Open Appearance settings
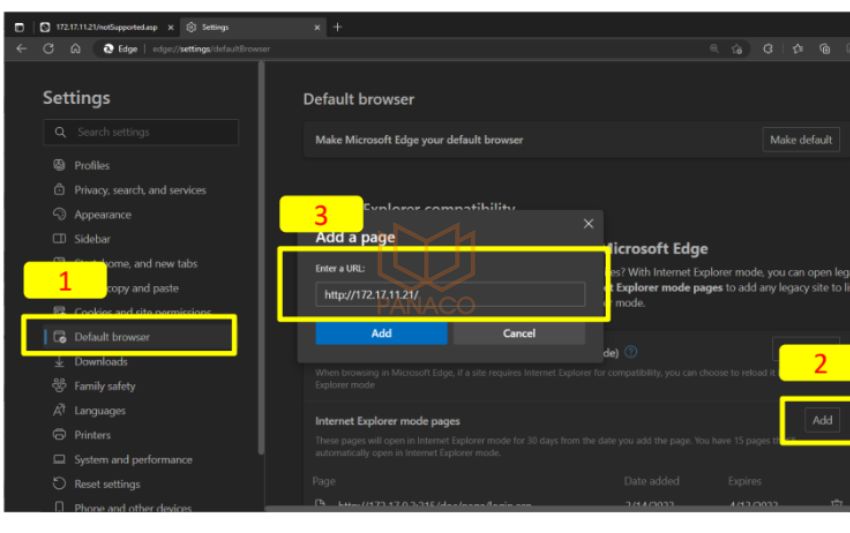Viewport: 850px width, 533px height. coord(102,215)
